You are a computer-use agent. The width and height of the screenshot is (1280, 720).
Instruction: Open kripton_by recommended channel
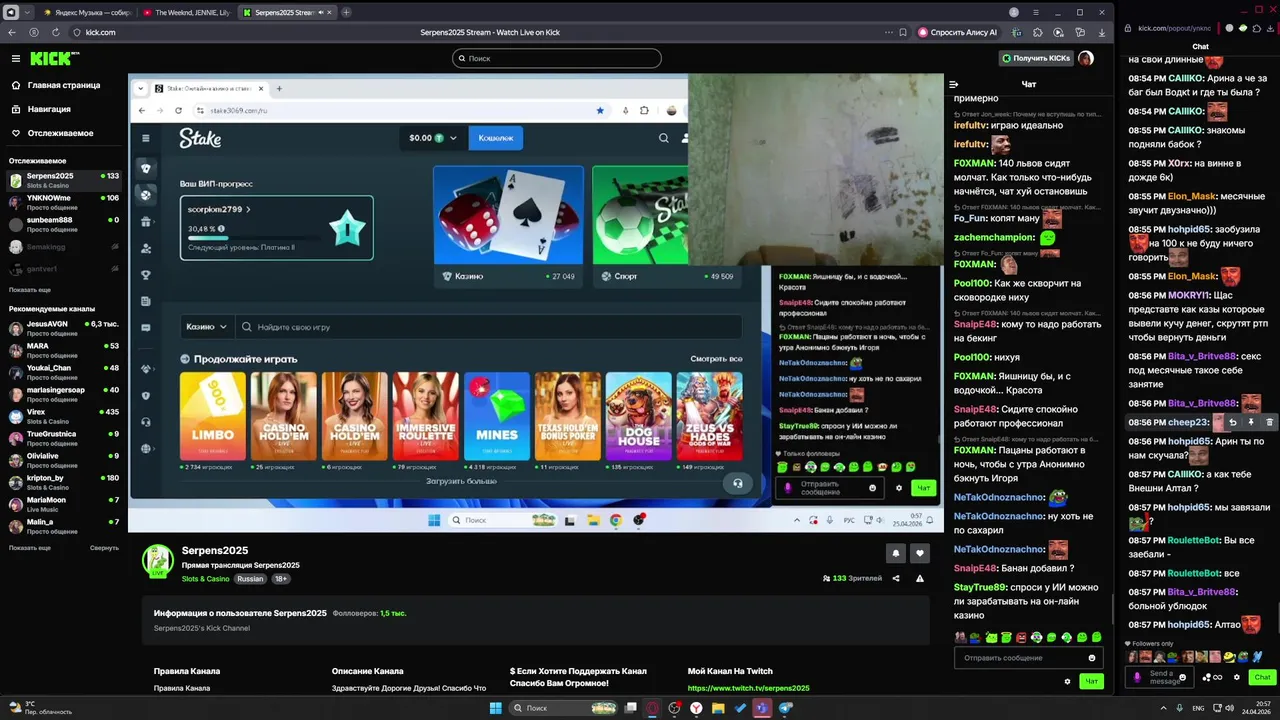tap(64, 482)
